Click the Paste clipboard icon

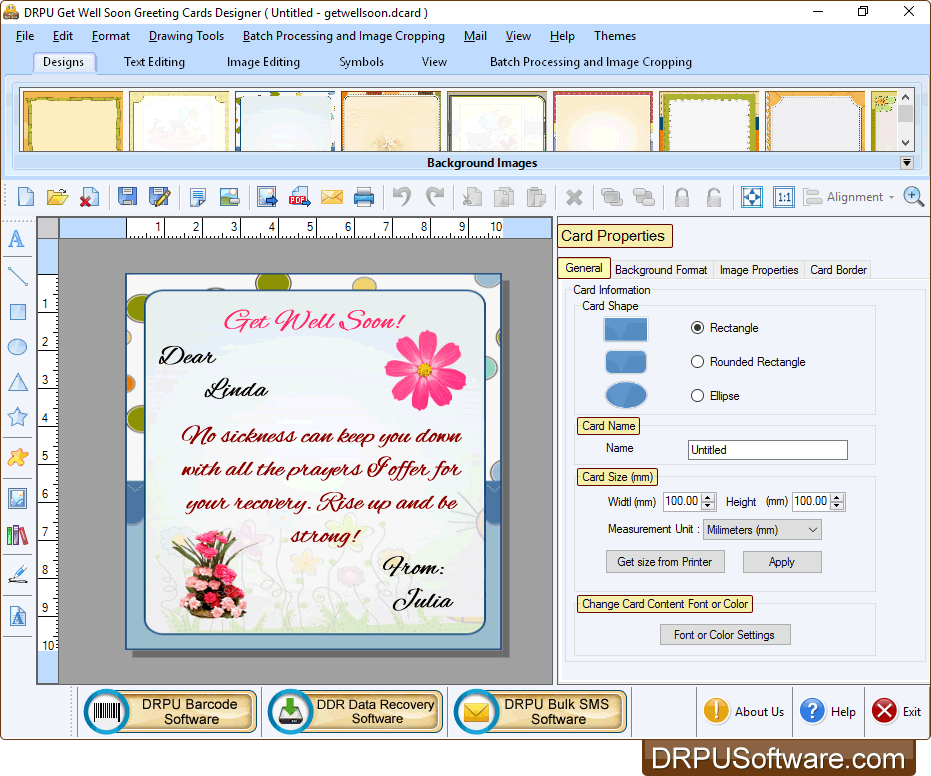click(x=536, y=197)
